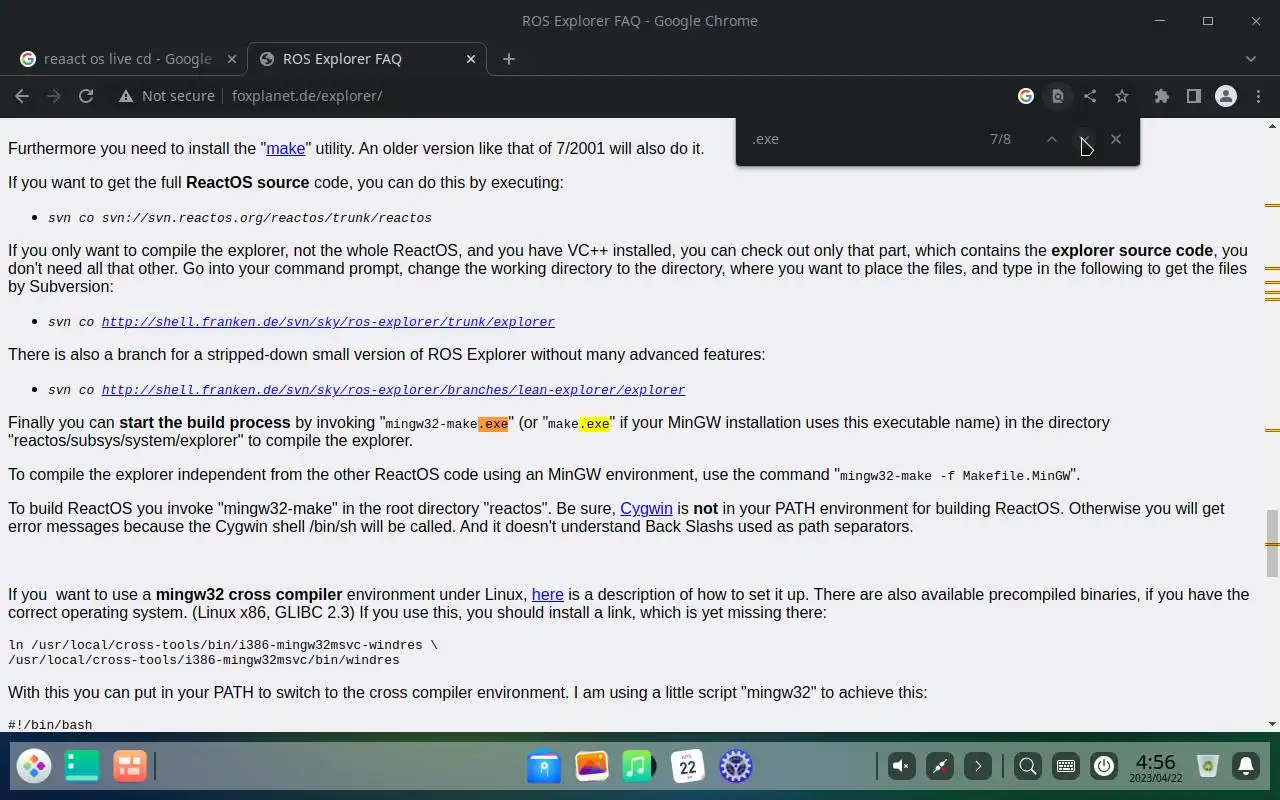The image size is (1280, 800).
Task: Click the '#!/bin/bash' line
Action: [x=50, y=725]
